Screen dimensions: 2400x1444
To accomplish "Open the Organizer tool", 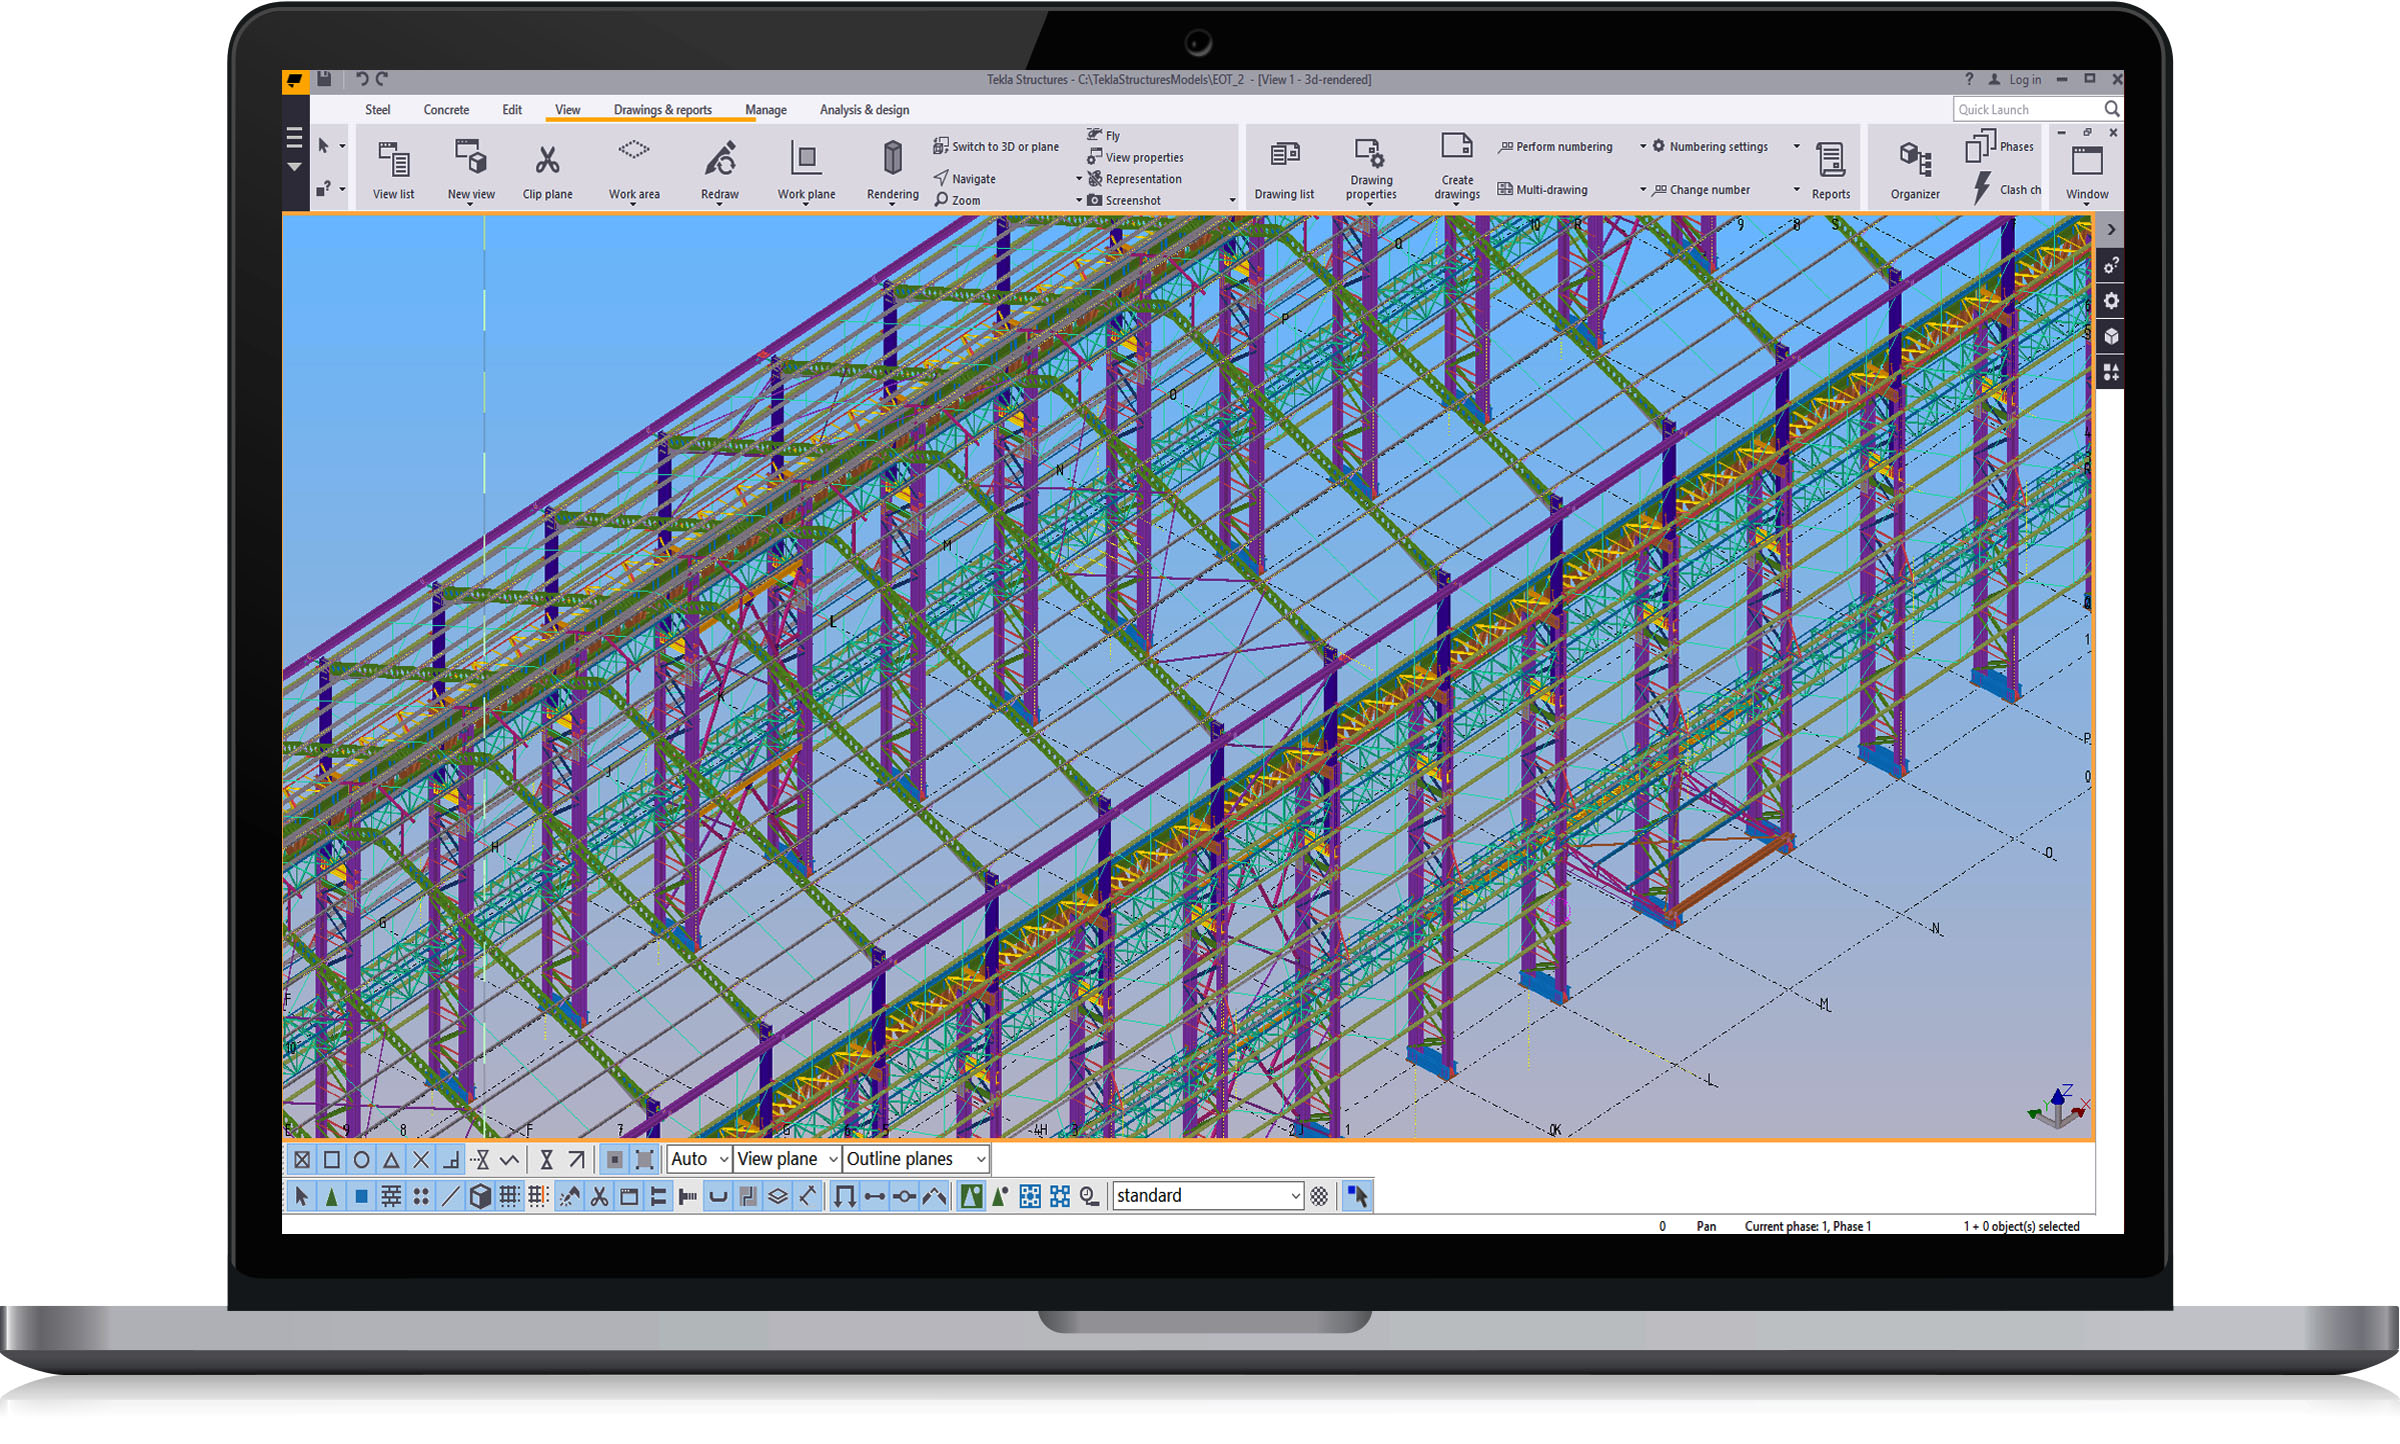I will pyautogui.click(x=1914, y=160).
